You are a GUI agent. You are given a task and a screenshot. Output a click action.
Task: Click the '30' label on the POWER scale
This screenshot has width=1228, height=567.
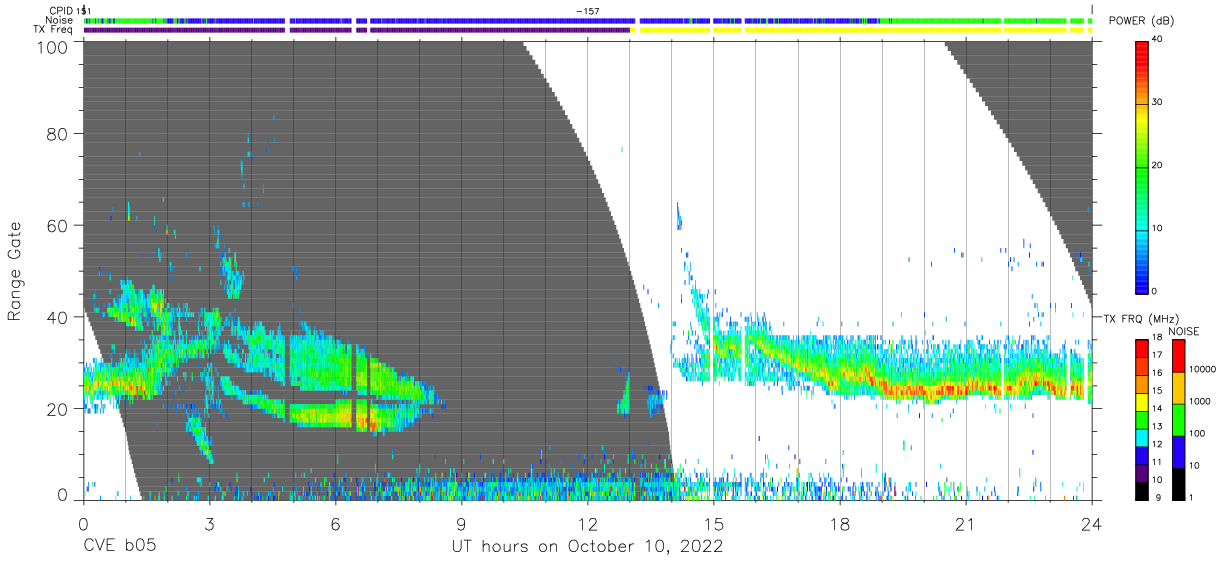[x=1157, y=103]
